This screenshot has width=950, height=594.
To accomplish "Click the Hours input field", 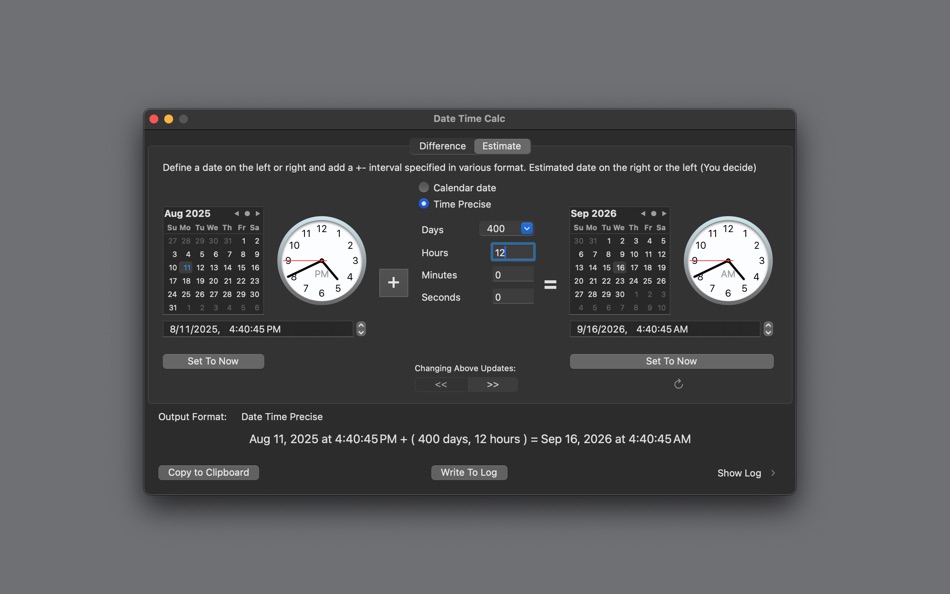I will (x=513, y=252).
